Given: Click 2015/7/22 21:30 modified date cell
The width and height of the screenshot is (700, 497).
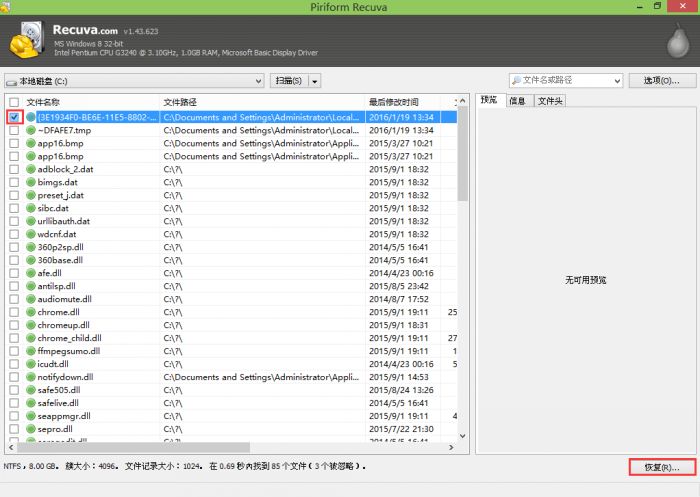Looking at the screenshot, I should pos(401,429).
